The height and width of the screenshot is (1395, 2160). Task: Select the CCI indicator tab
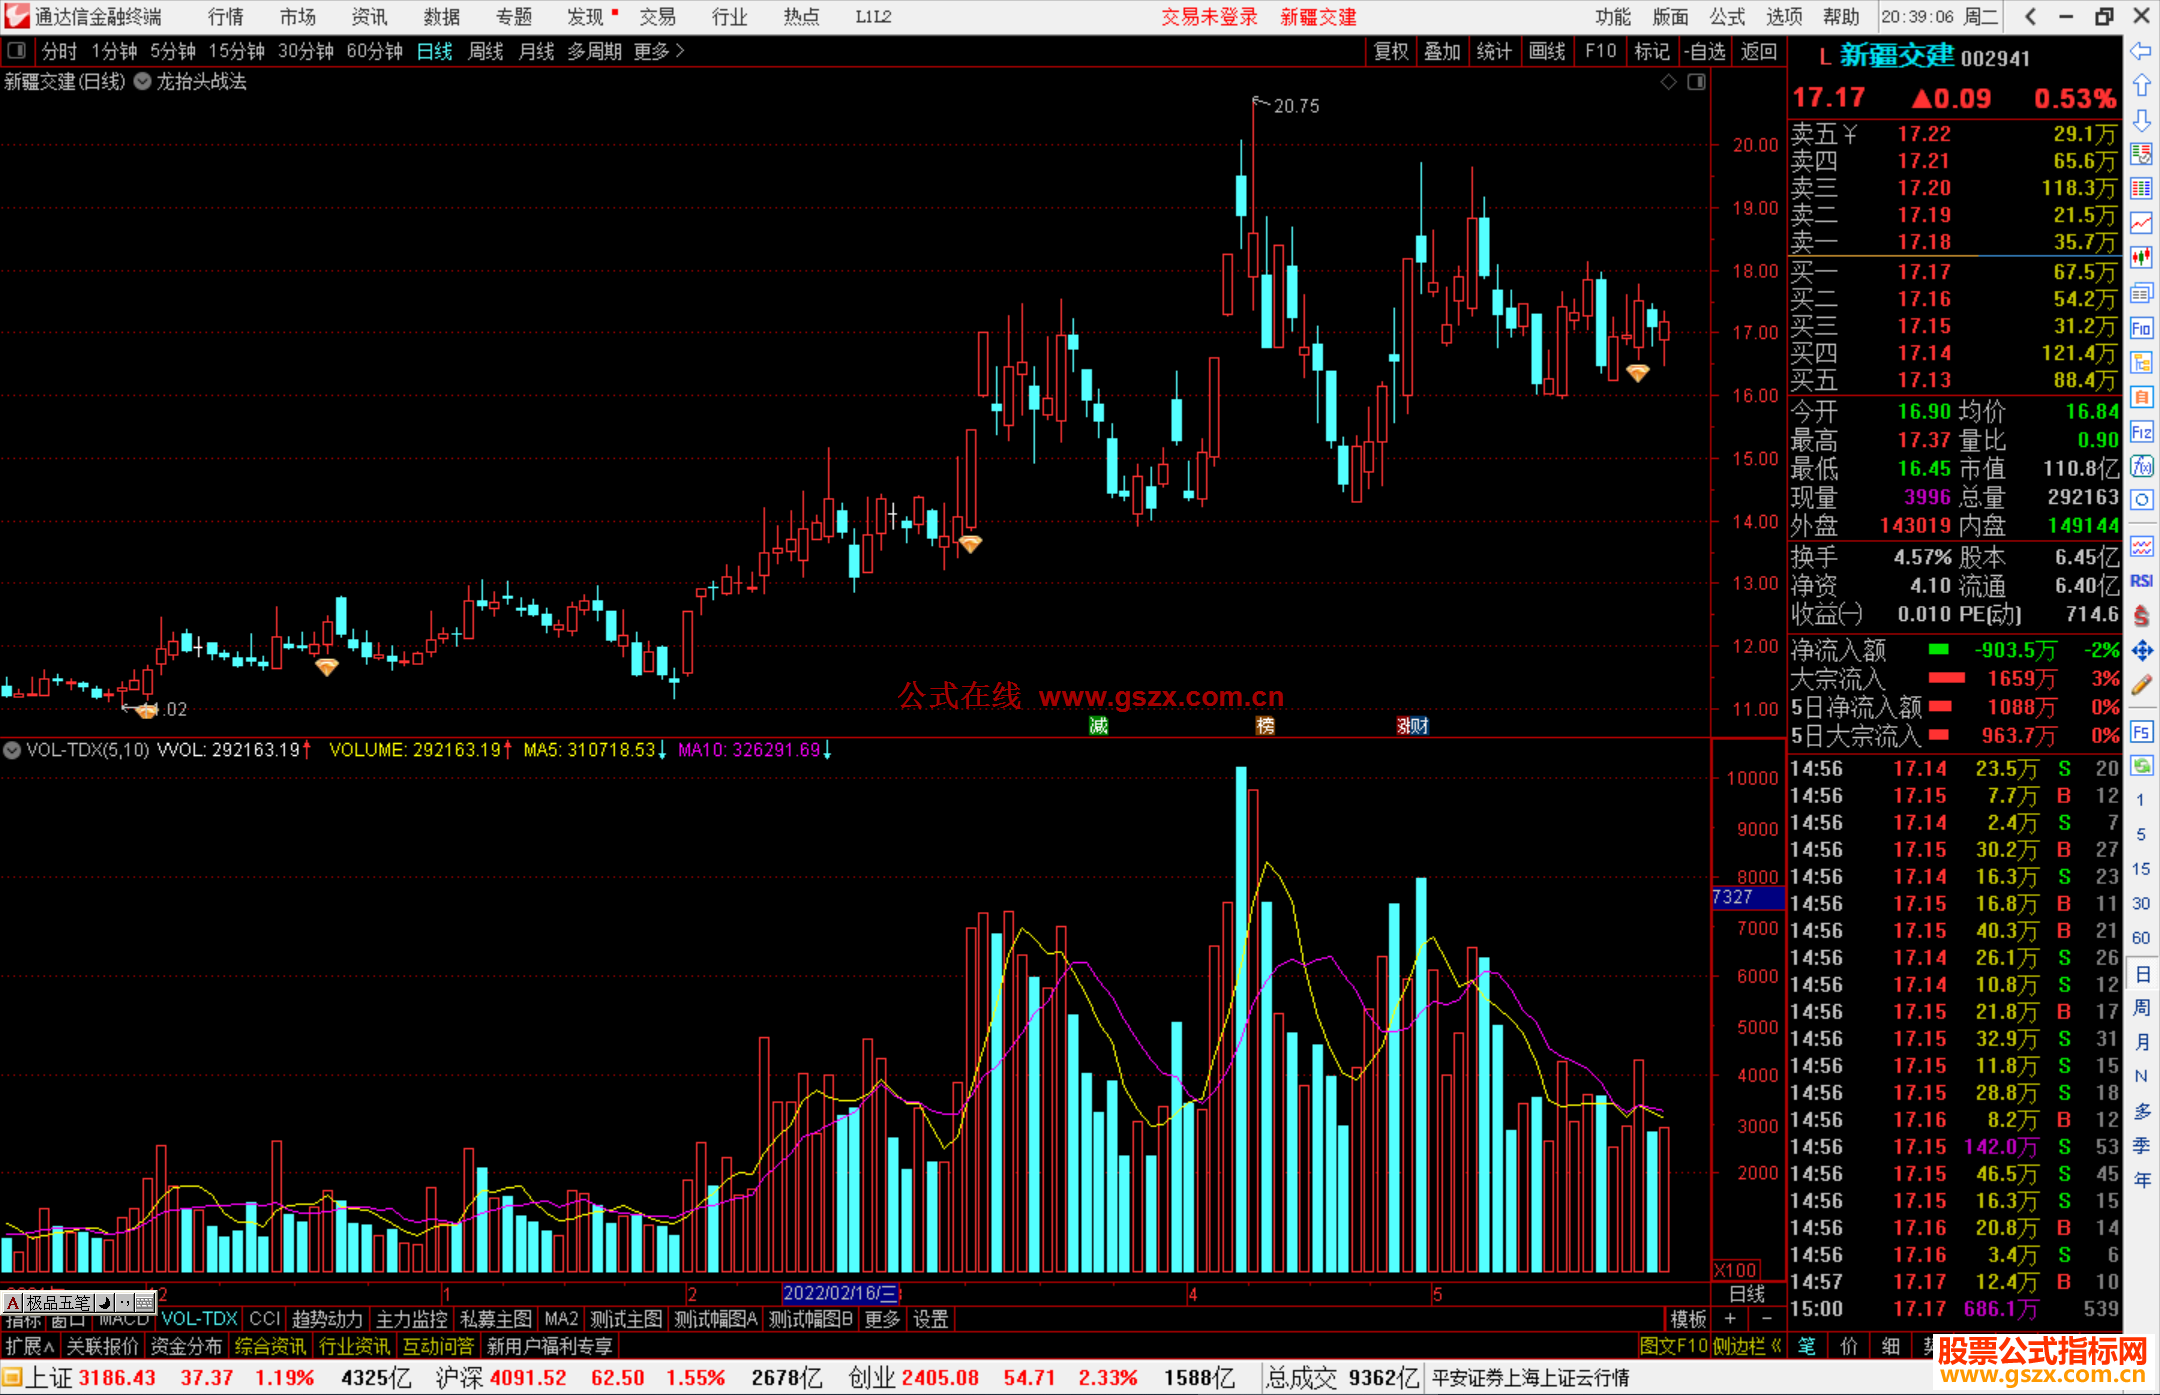(x=265, y=1319)
